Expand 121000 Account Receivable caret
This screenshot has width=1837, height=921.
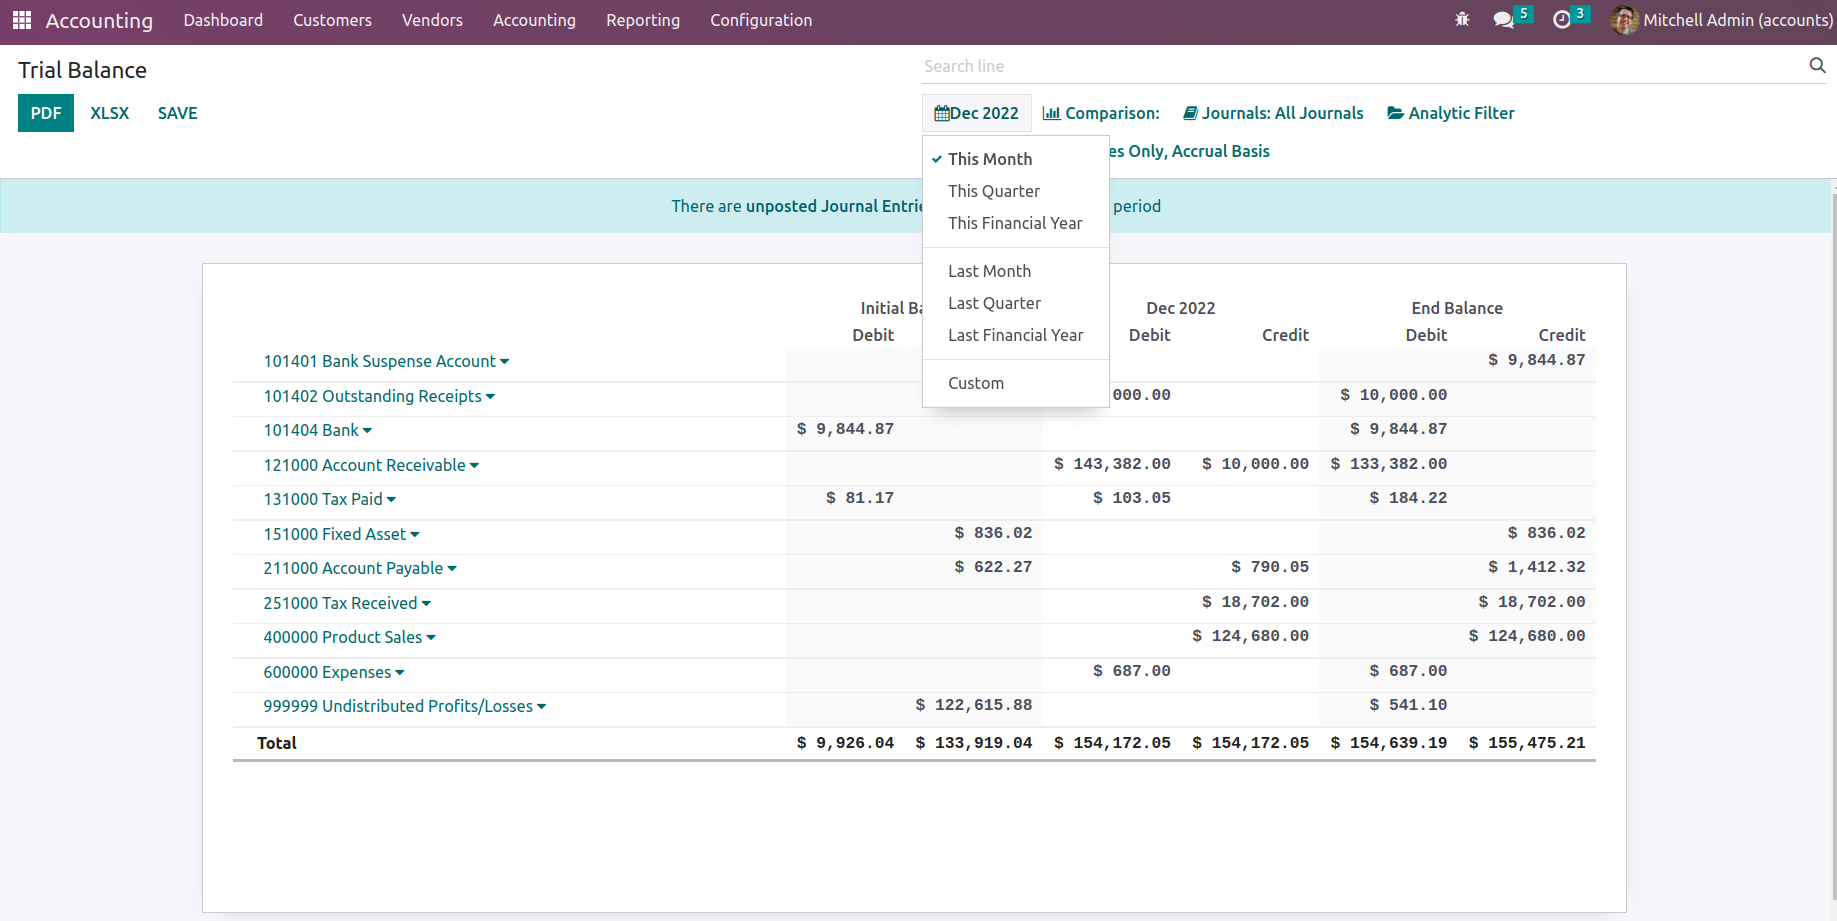[474, 466]
